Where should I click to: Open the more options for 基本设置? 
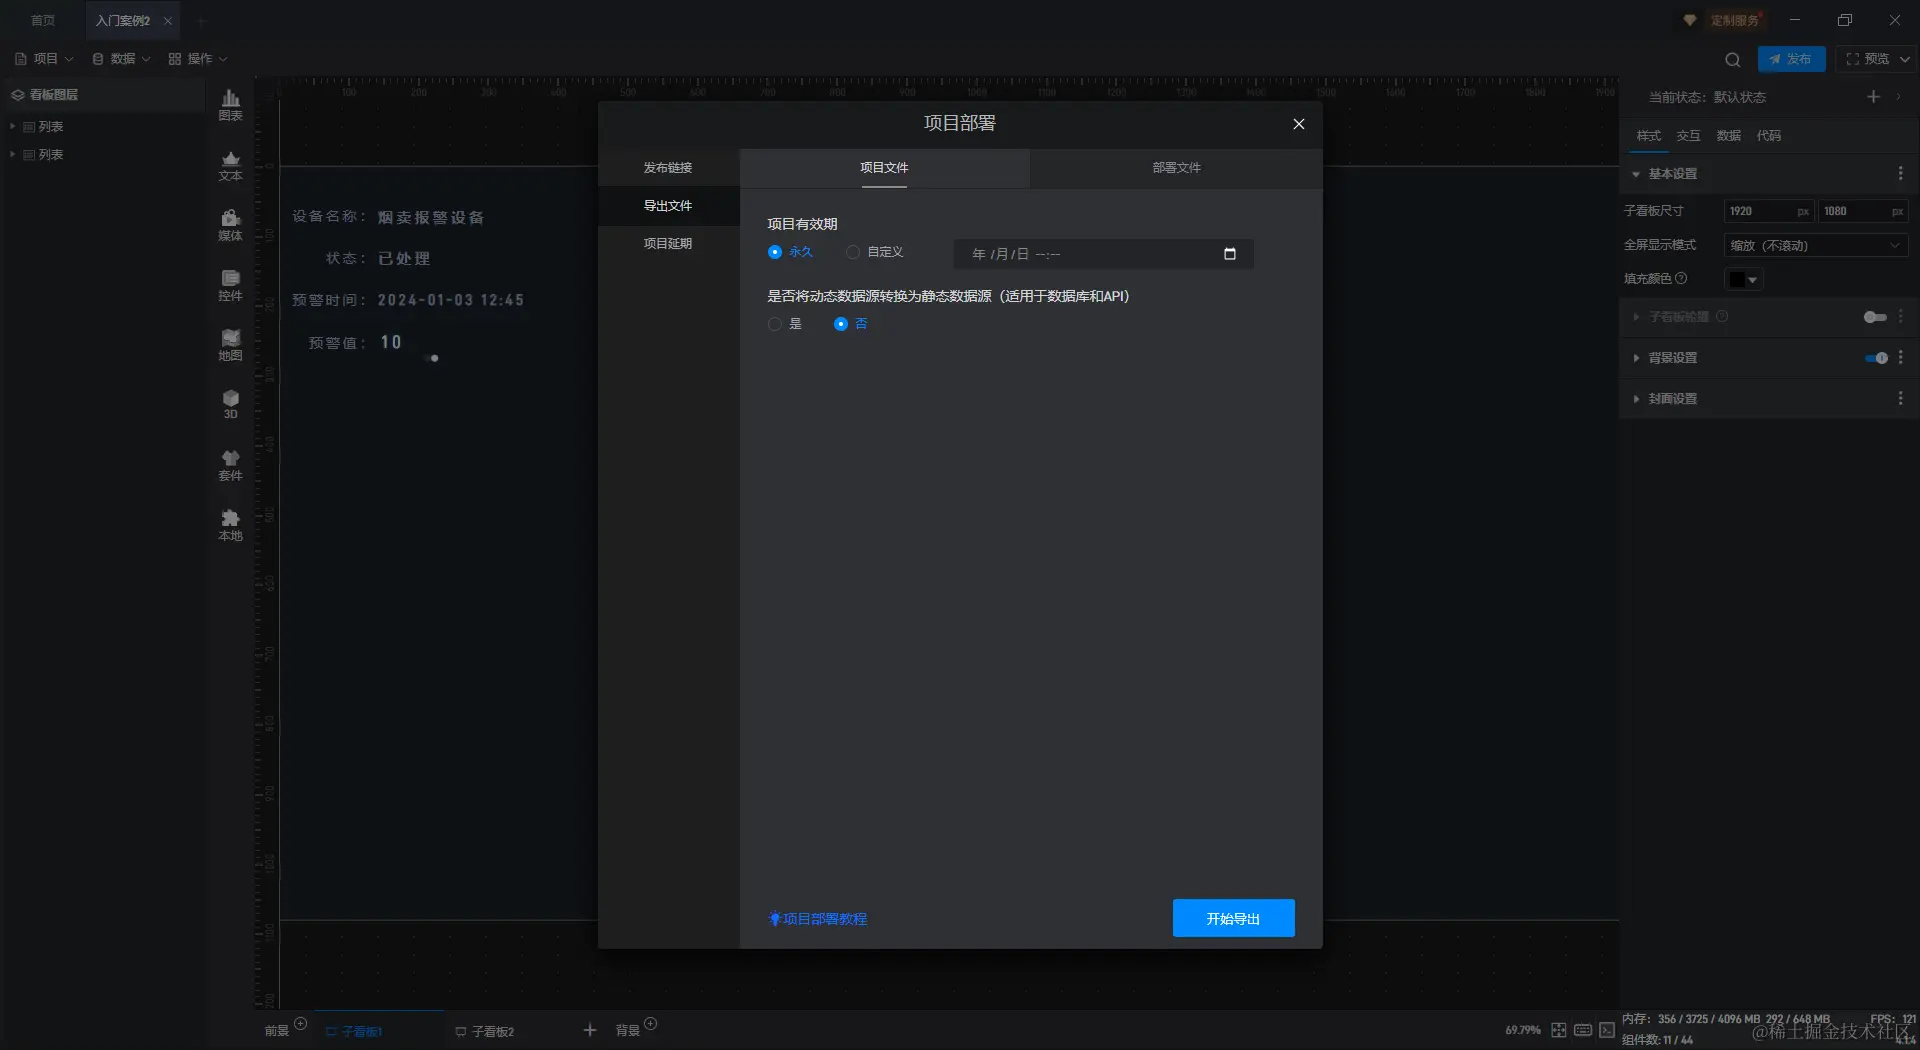pyautogui.click(x=1900, y=174)
